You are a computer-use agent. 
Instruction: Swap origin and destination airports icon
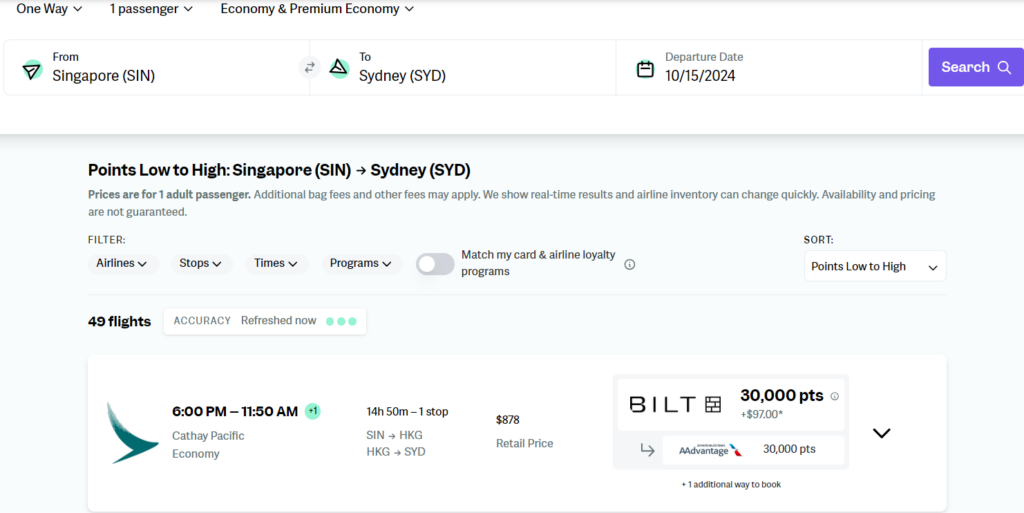[310, 67]
